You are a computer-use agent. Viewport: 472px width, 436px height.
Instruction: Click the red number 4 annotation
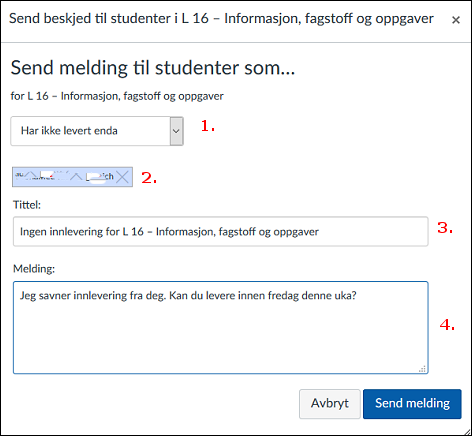(447, 324)
